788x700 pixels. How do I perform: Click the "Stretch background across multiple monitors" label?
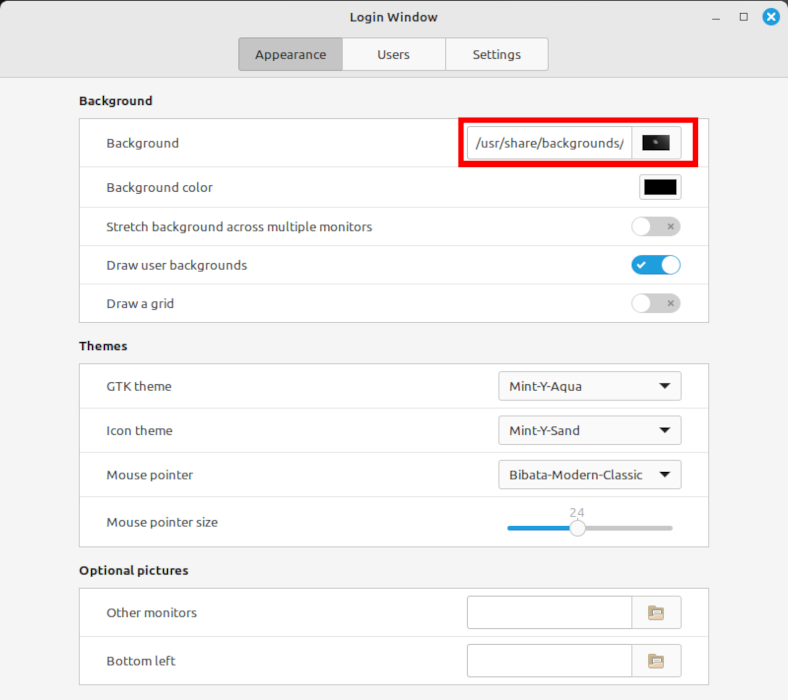(x=239, y=227)
